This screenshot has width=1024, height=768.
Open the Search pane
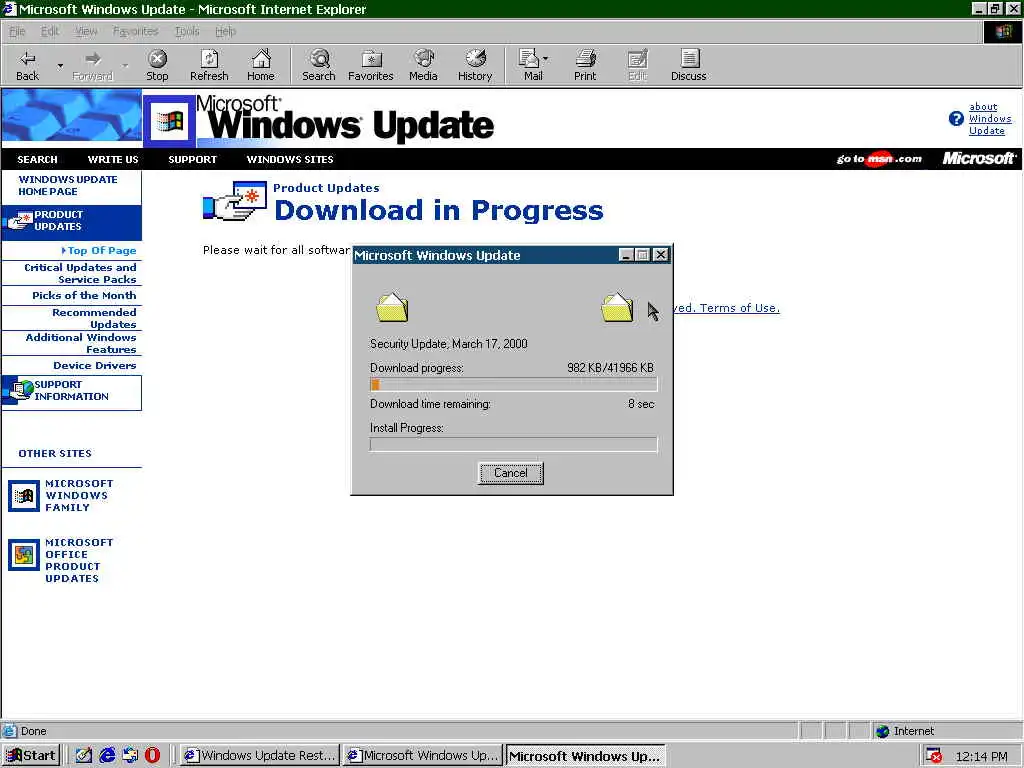(x=319, y=65)
